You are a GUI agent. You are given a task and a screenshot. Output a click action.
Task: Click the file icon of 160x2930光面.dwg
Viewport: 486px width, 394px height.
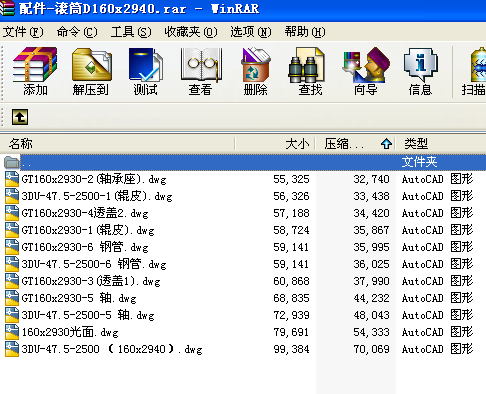tap(12, 332)
